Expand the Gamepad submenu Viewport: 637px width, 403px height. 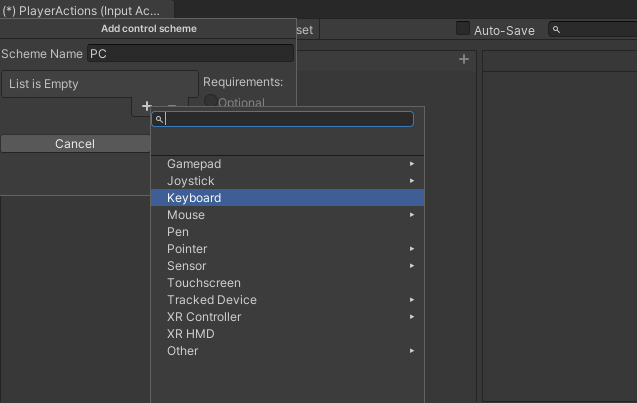287,164
